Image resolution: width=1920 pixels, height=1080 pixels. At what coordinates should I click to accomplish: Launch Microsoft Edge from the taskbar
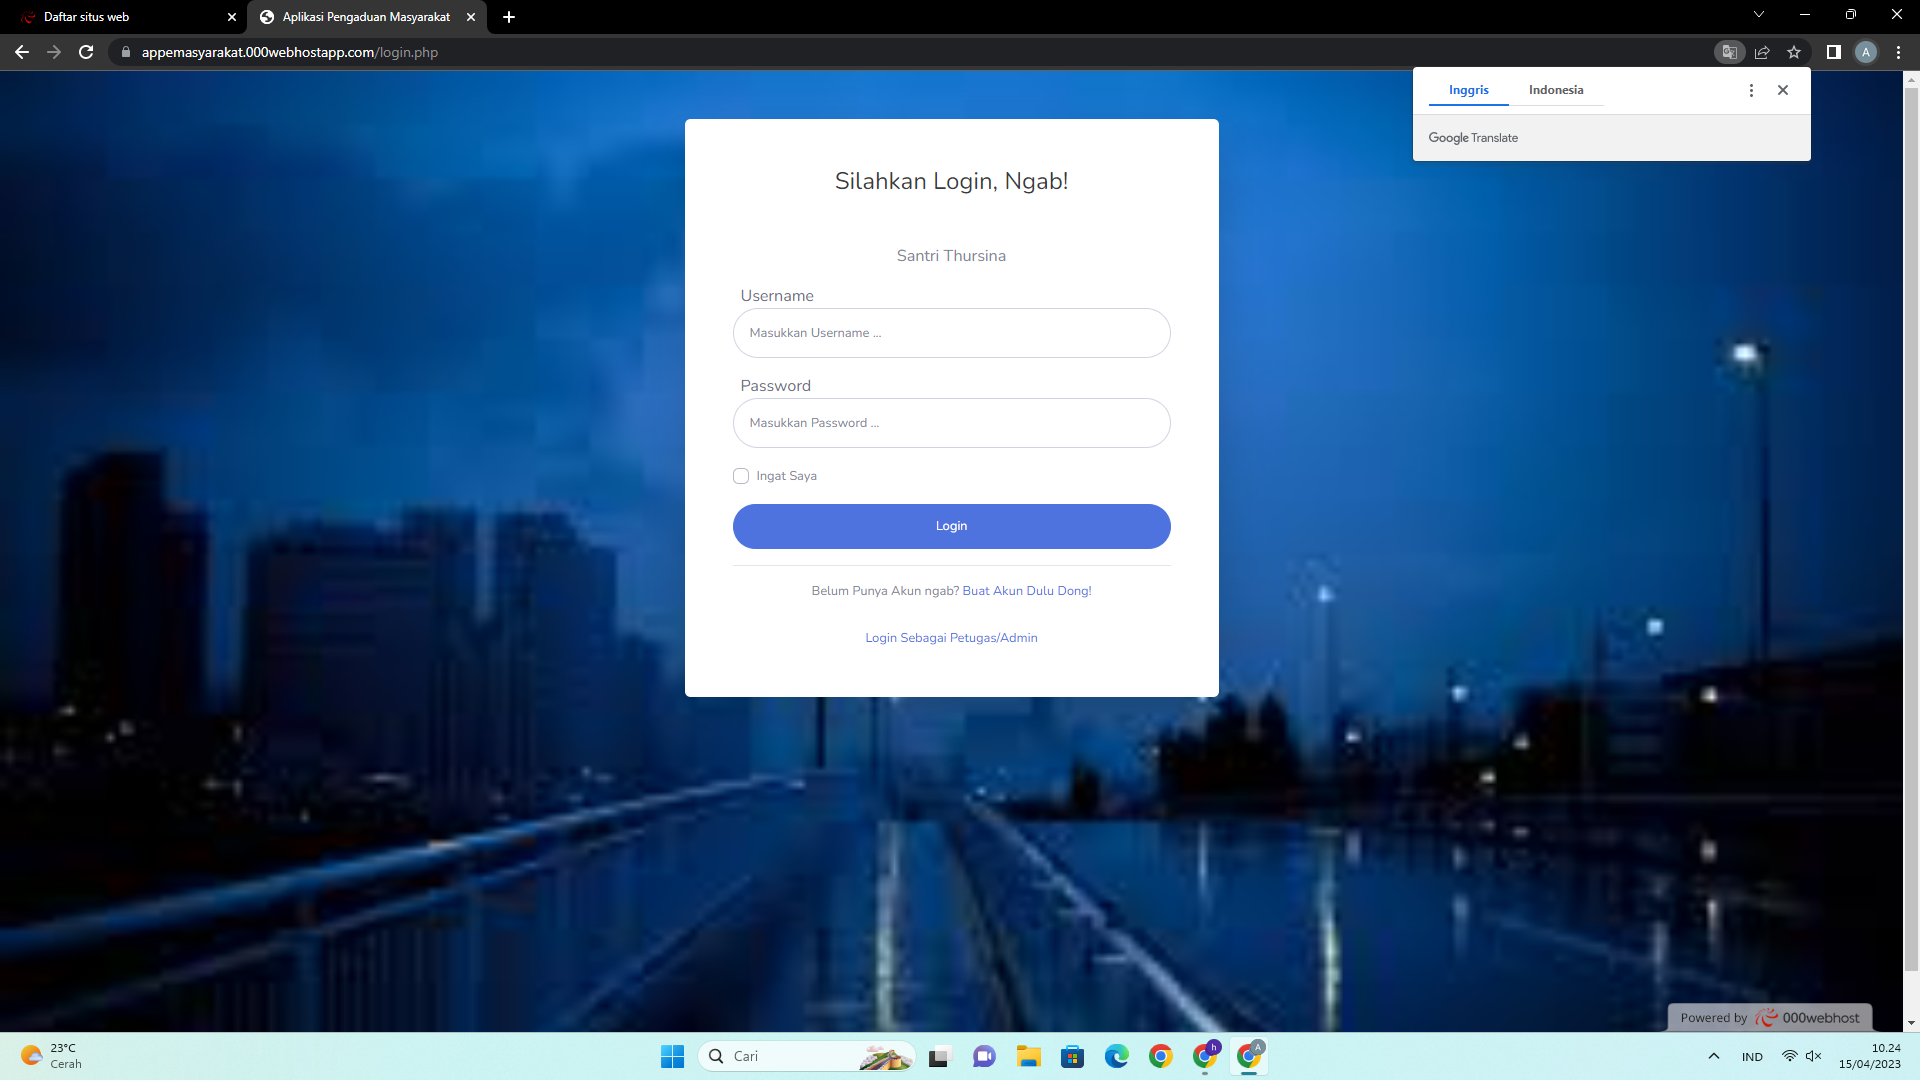tap(1116, 1056)
